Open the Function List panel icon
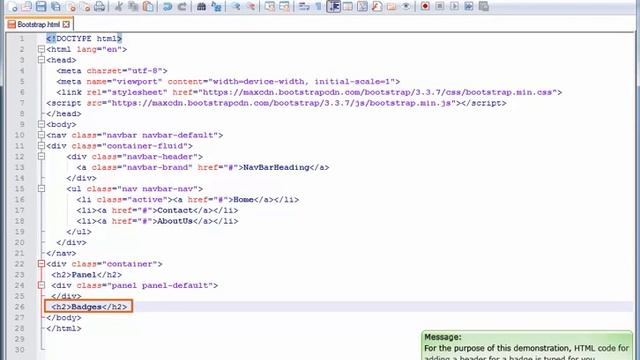The height and width of the screenshot is (360, 640). pos(377,6)
